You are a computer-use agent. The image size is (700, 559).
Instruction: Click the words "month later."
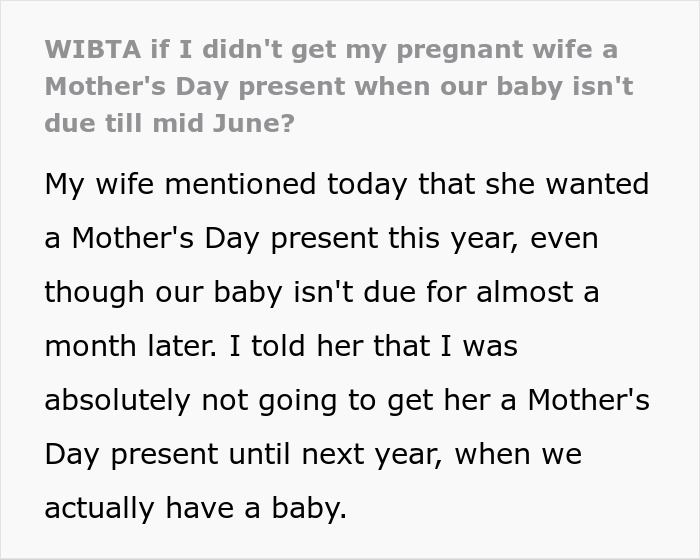131,346
